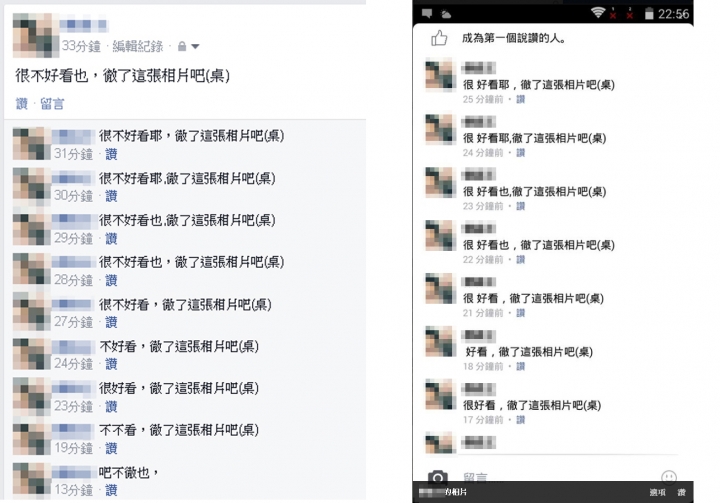Tap the battery icon in the status bar

click(x=648, y=14)
